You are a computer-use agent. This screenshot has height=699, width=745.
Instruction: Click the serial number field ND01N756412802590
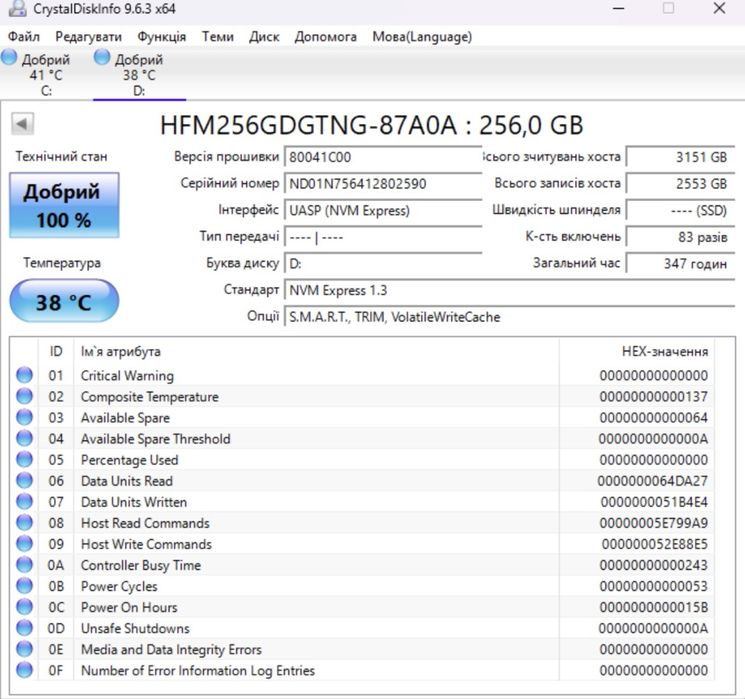coord(383,183)
